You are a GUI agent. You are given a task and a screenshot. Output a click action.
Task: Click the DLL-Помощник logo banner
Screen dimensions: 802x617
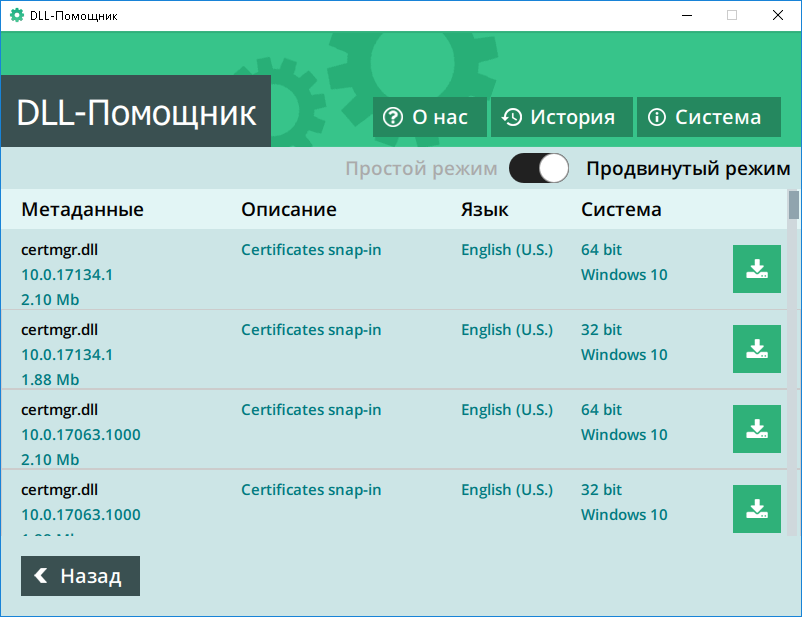[x=136, y=112]
